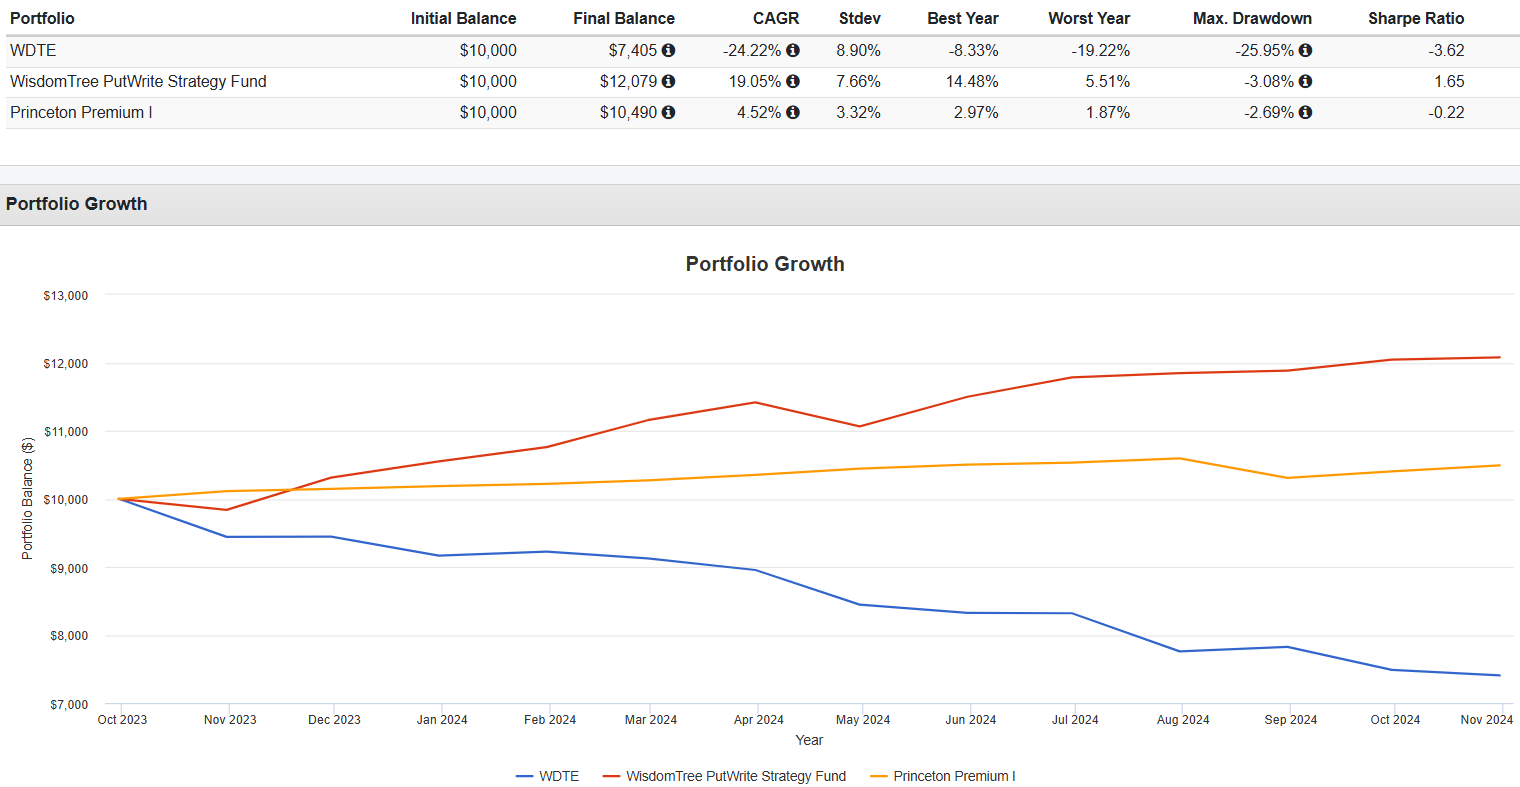Click WDTE Sharpe ratio value -3.62
The image size is (1520, 787).
1446,50
